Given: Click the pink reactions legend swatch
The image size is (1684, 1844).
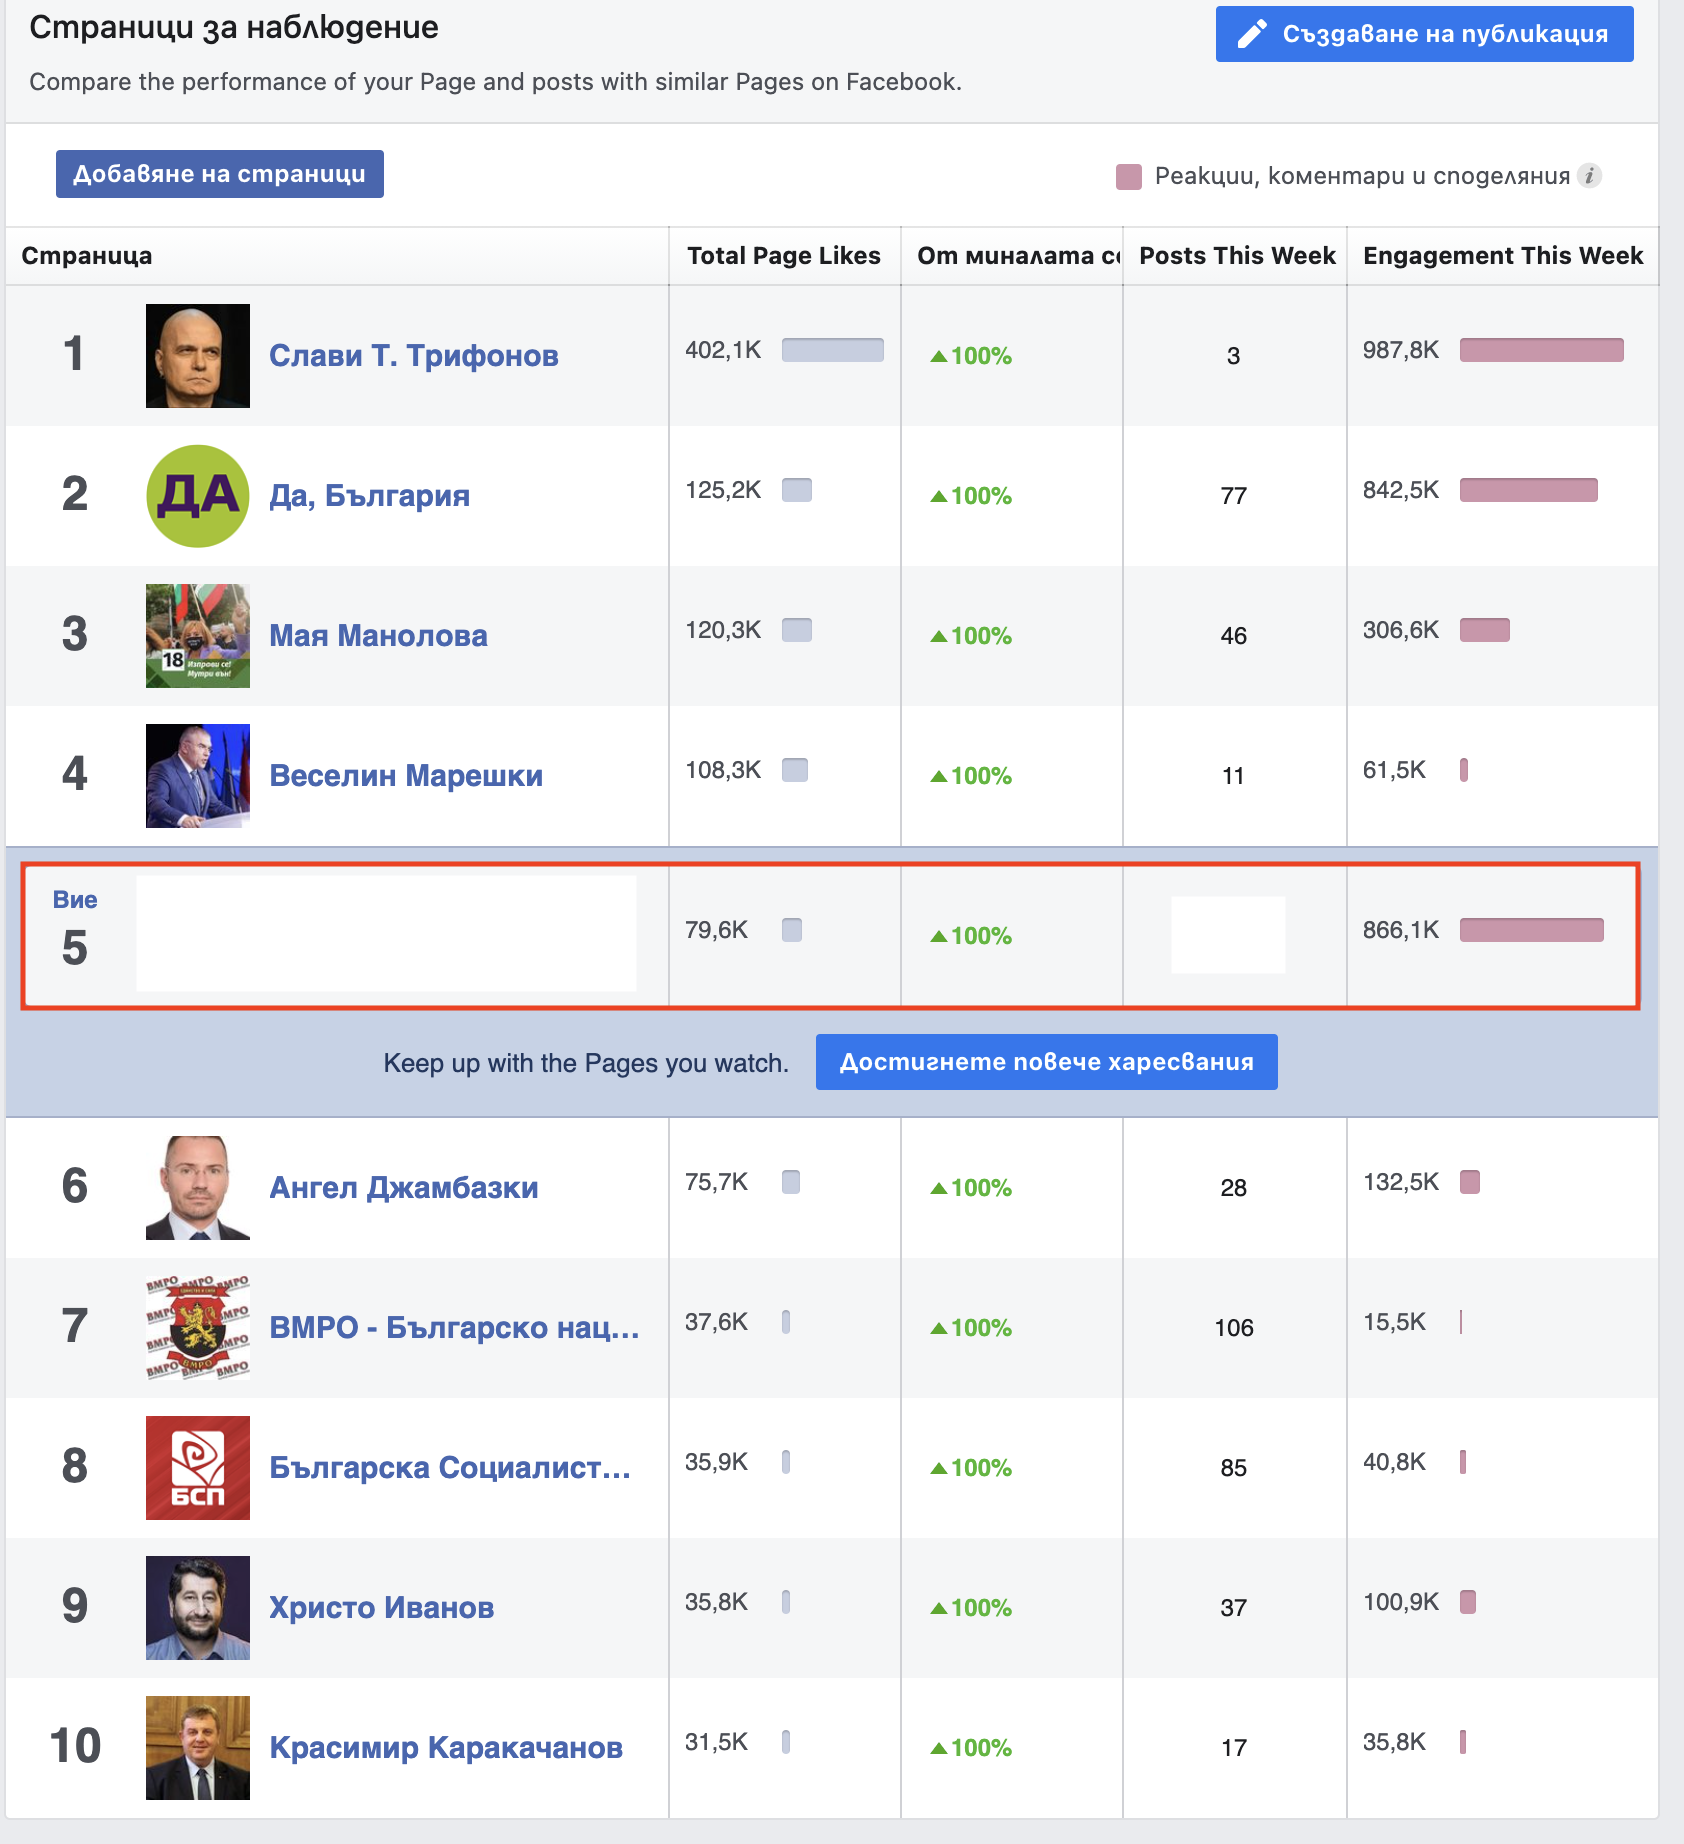Looking at the screenshot, I should (1128, 177).
